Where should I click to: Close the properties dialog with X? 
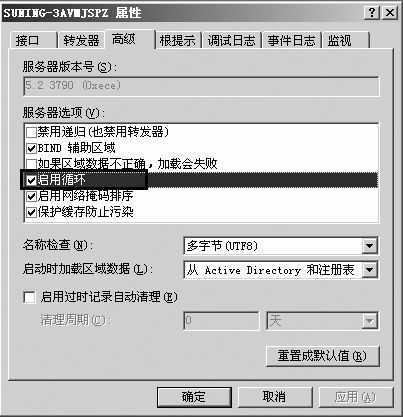pyautogui.click(x=390, y=13)
